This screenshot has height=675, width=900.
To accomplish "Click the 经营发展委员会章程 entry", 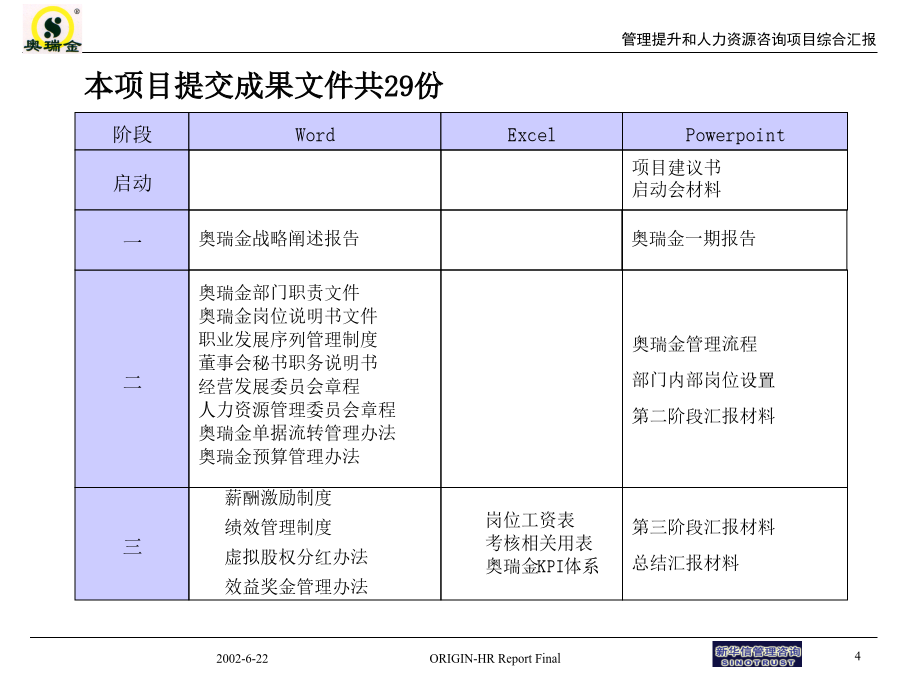I will [279, 386].
